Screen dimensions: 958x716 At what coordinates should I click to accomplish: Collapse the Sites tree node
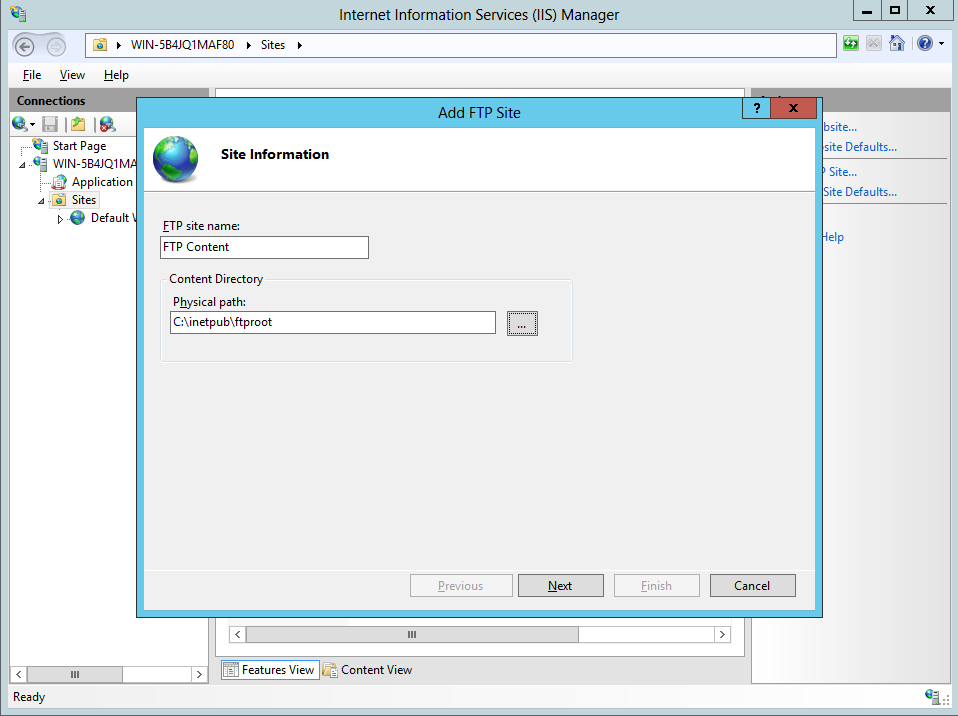[x=42, y=201]
